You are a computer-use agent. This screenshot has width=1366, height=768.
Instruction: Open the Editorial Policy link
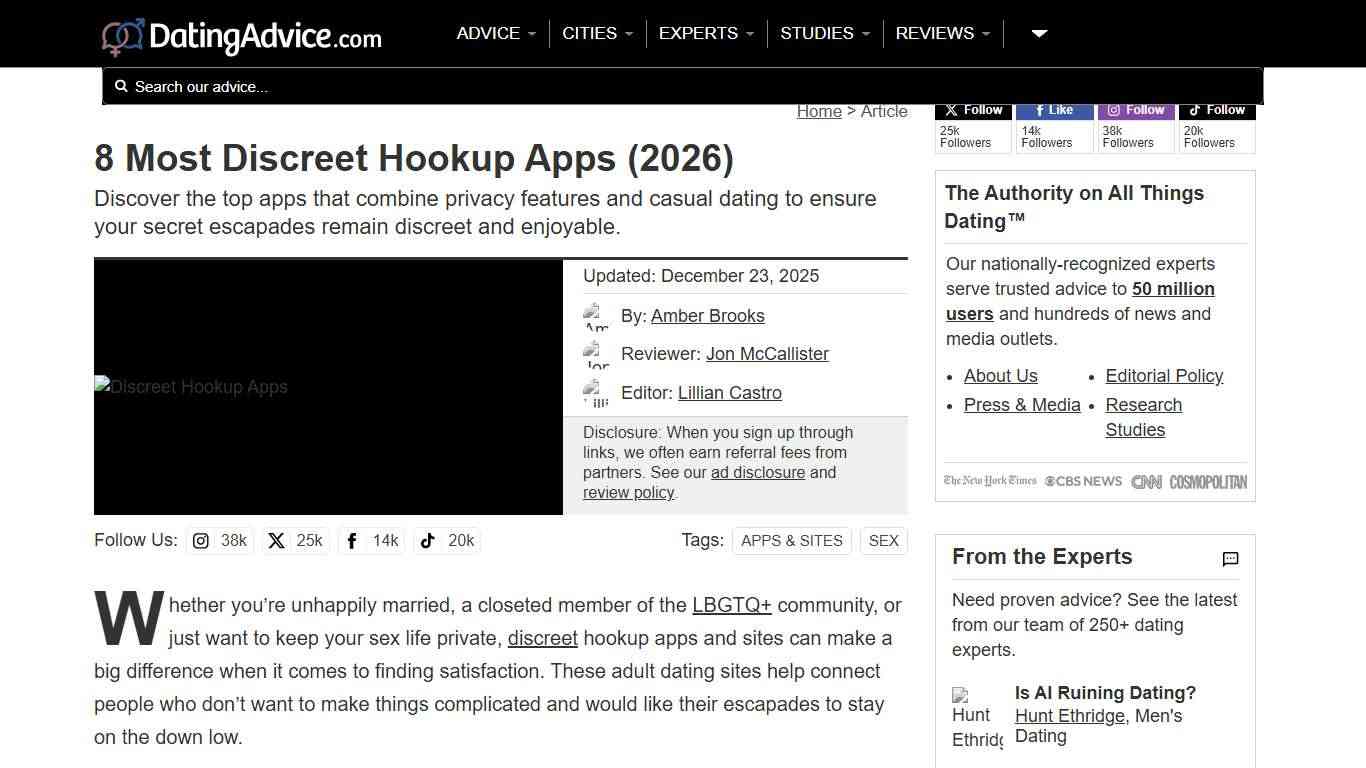click(x=1164, y=376)
